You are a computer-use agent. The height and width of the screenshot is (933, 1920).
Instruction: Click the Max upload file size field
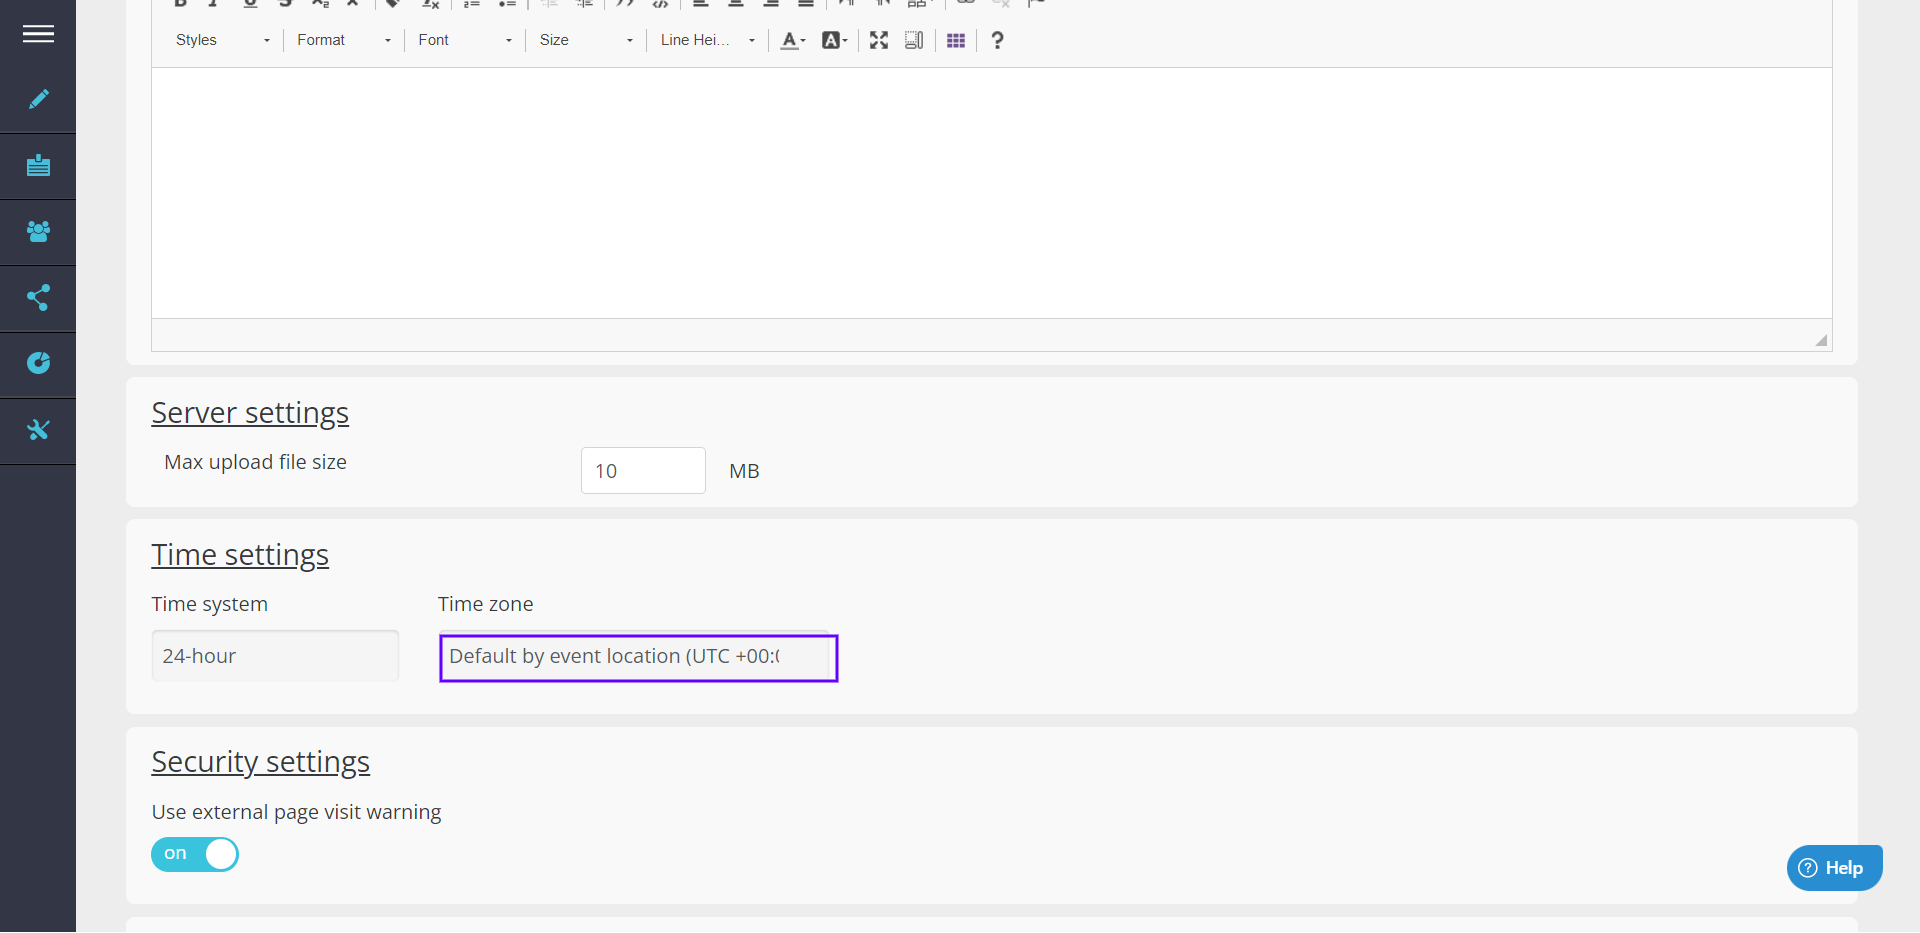(643, 470)
